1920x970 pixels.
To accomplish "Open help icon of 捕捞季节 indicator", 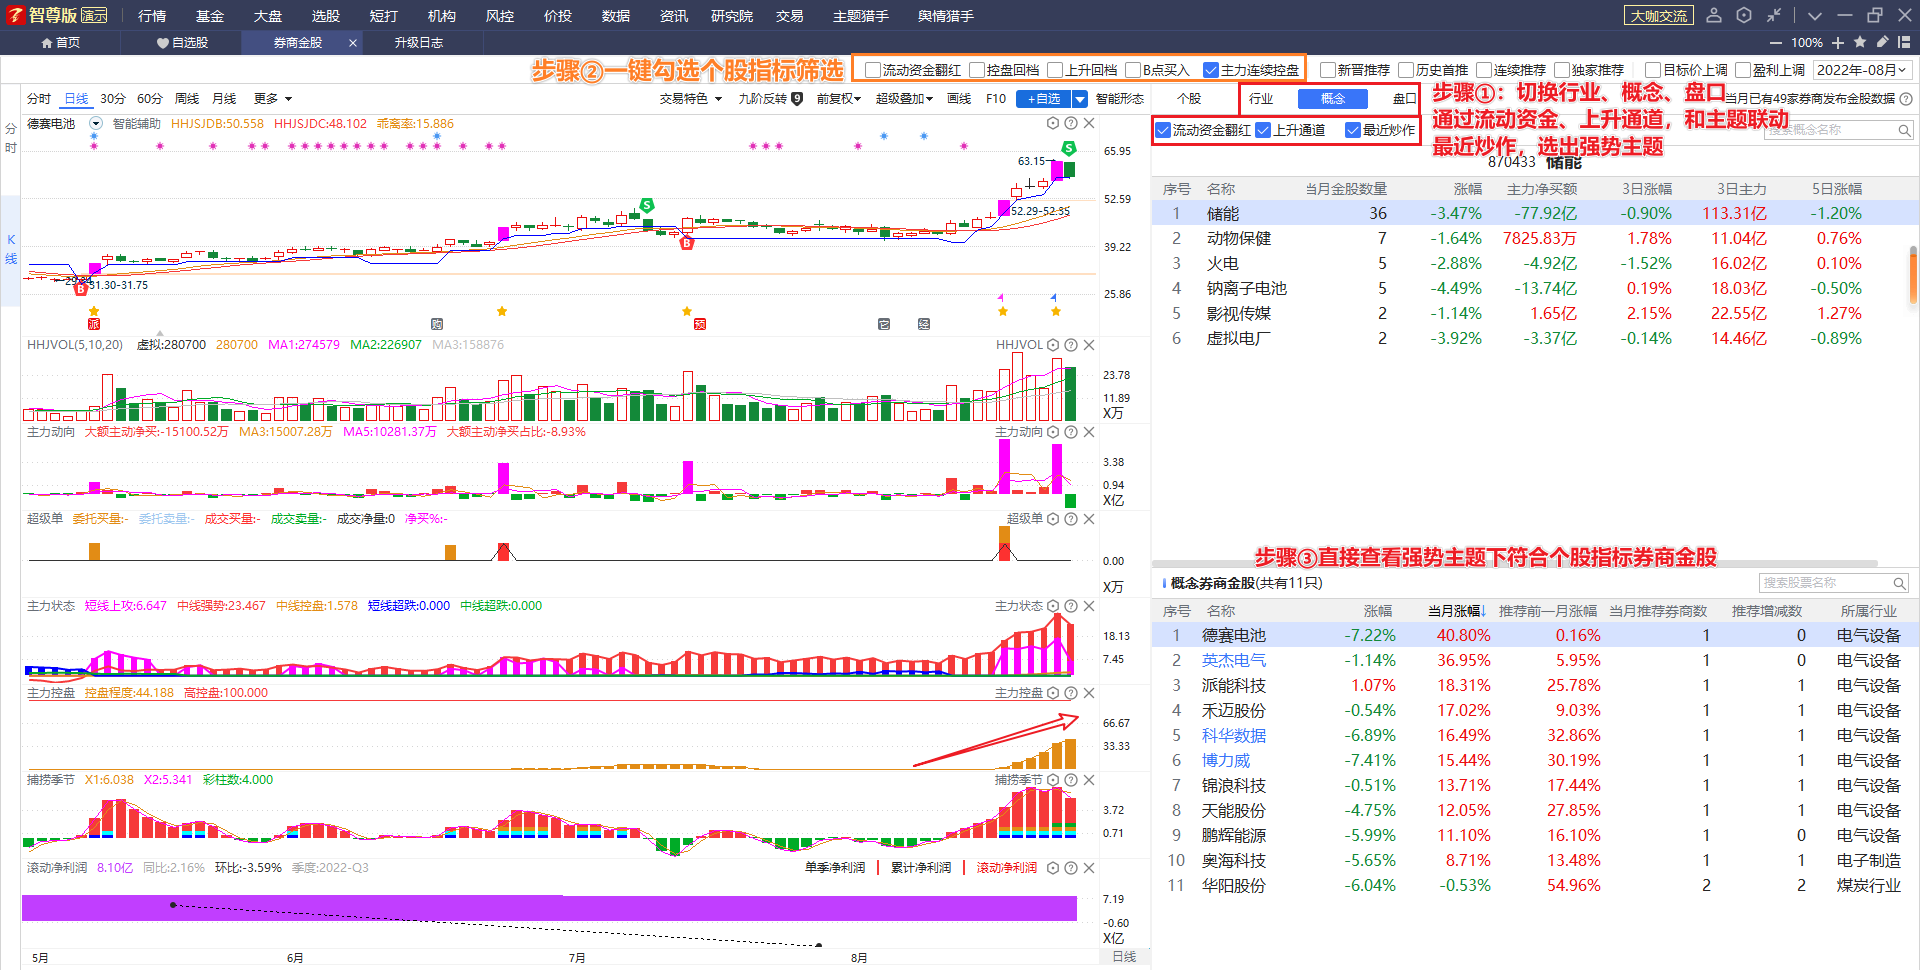I will [1071, 780].
